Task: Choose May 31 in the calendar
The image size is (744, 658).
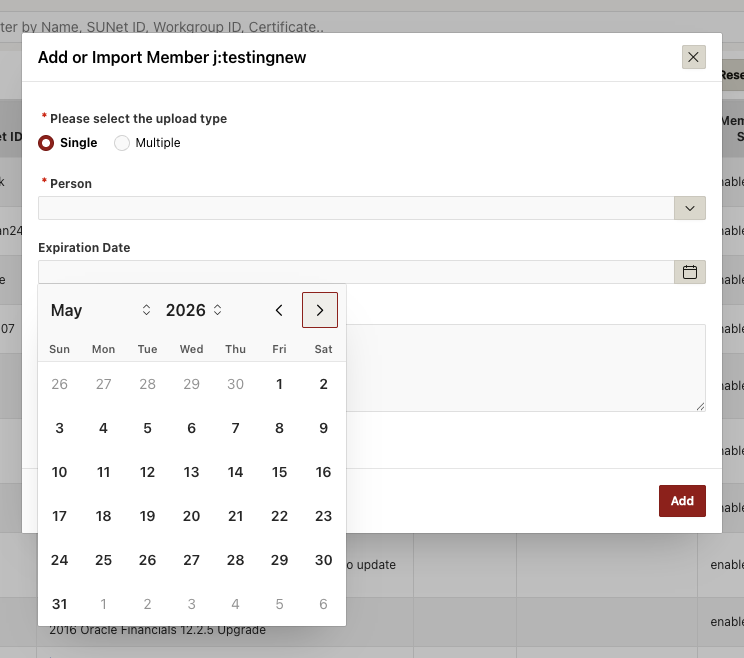Action: pos(59,604)
